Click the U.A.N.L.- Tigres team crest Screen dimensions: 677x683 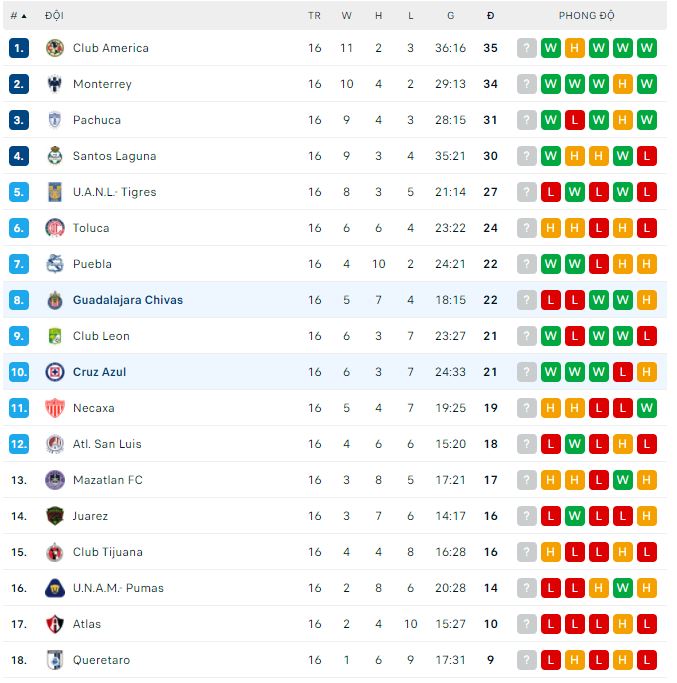coord(55,192)
